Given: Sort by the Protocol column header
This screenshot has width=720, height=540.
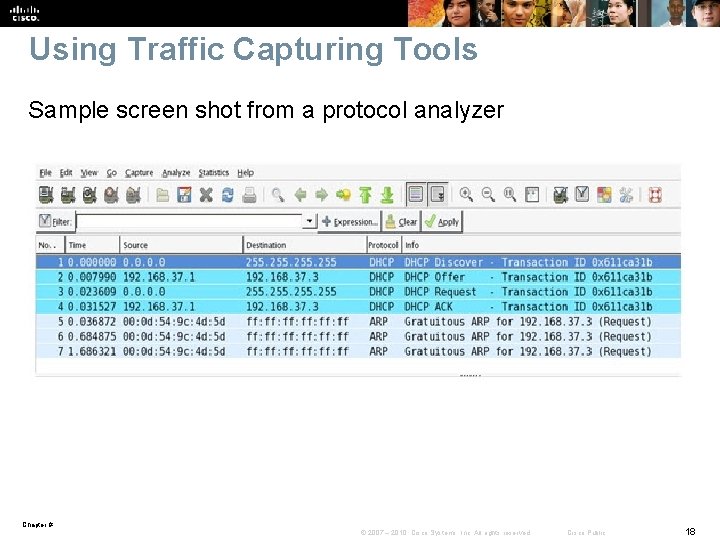Looking at the screenshot, I should click(384, 245).
